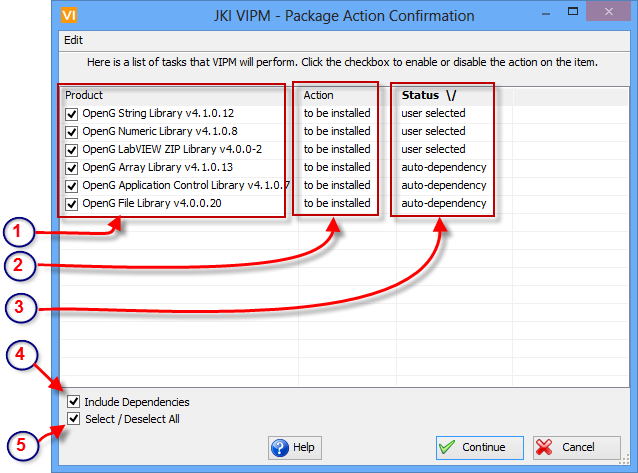
Task: Click the VI application icon in title bar
Action: 69,15
